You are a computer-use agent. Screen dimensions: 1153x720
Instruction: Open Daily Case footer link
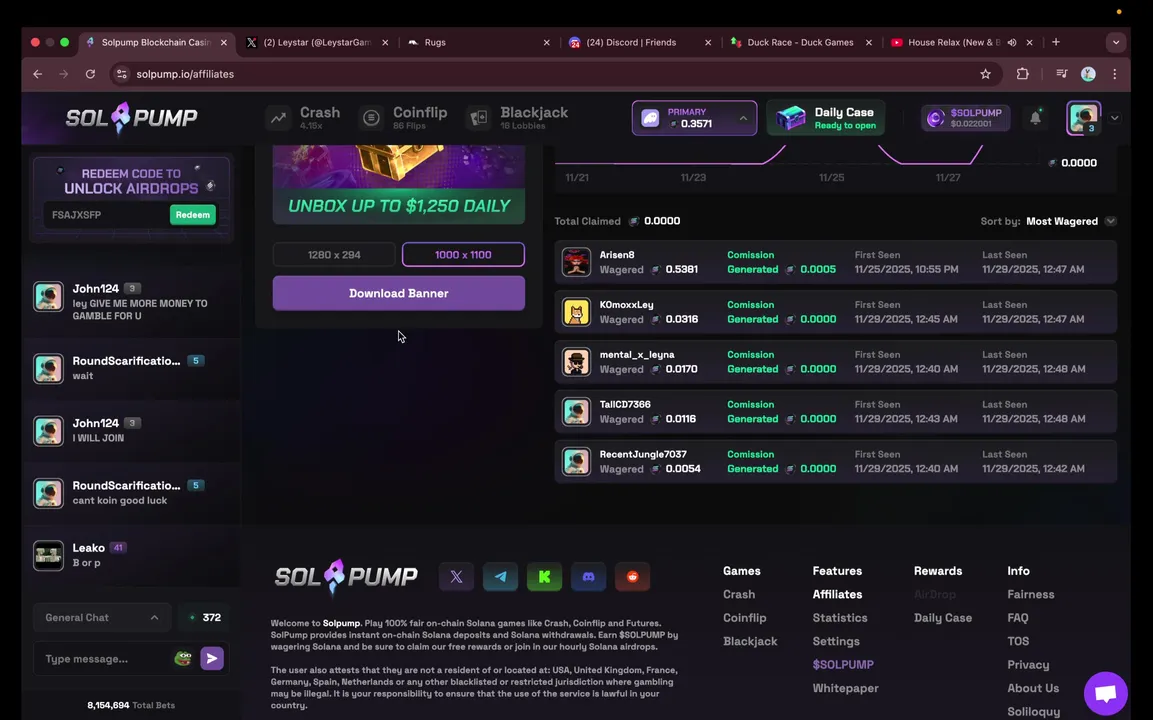943,618
